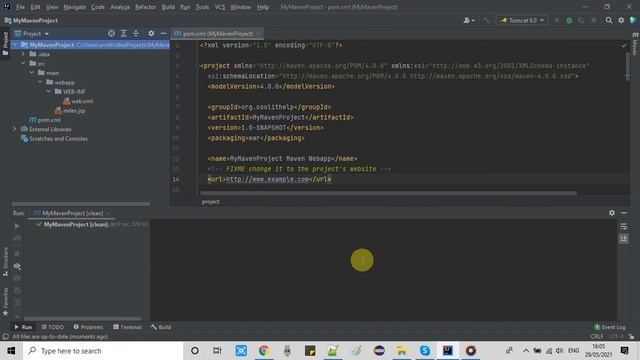Image resolution: width=640 pixels, height=360 pixels.
Task: Open Task View from taskbar
Action: coord(217,351)
